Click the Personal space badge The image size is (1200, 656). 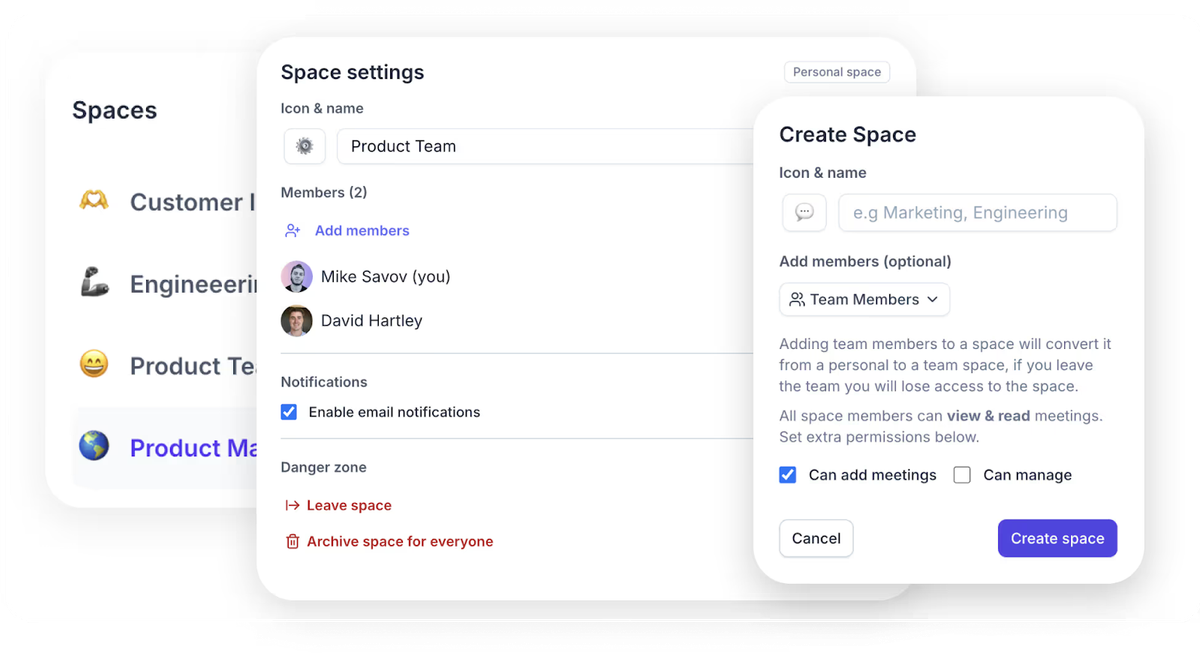[x=837, y=72]
